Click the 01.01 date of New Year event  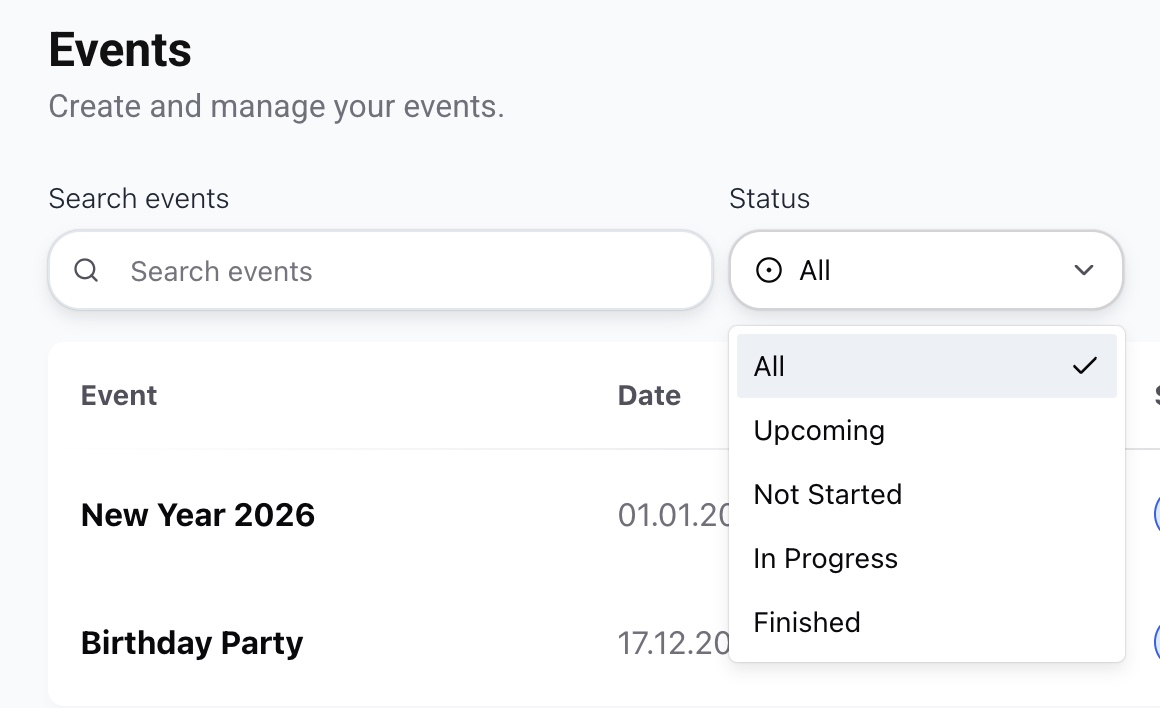(675, 515)
